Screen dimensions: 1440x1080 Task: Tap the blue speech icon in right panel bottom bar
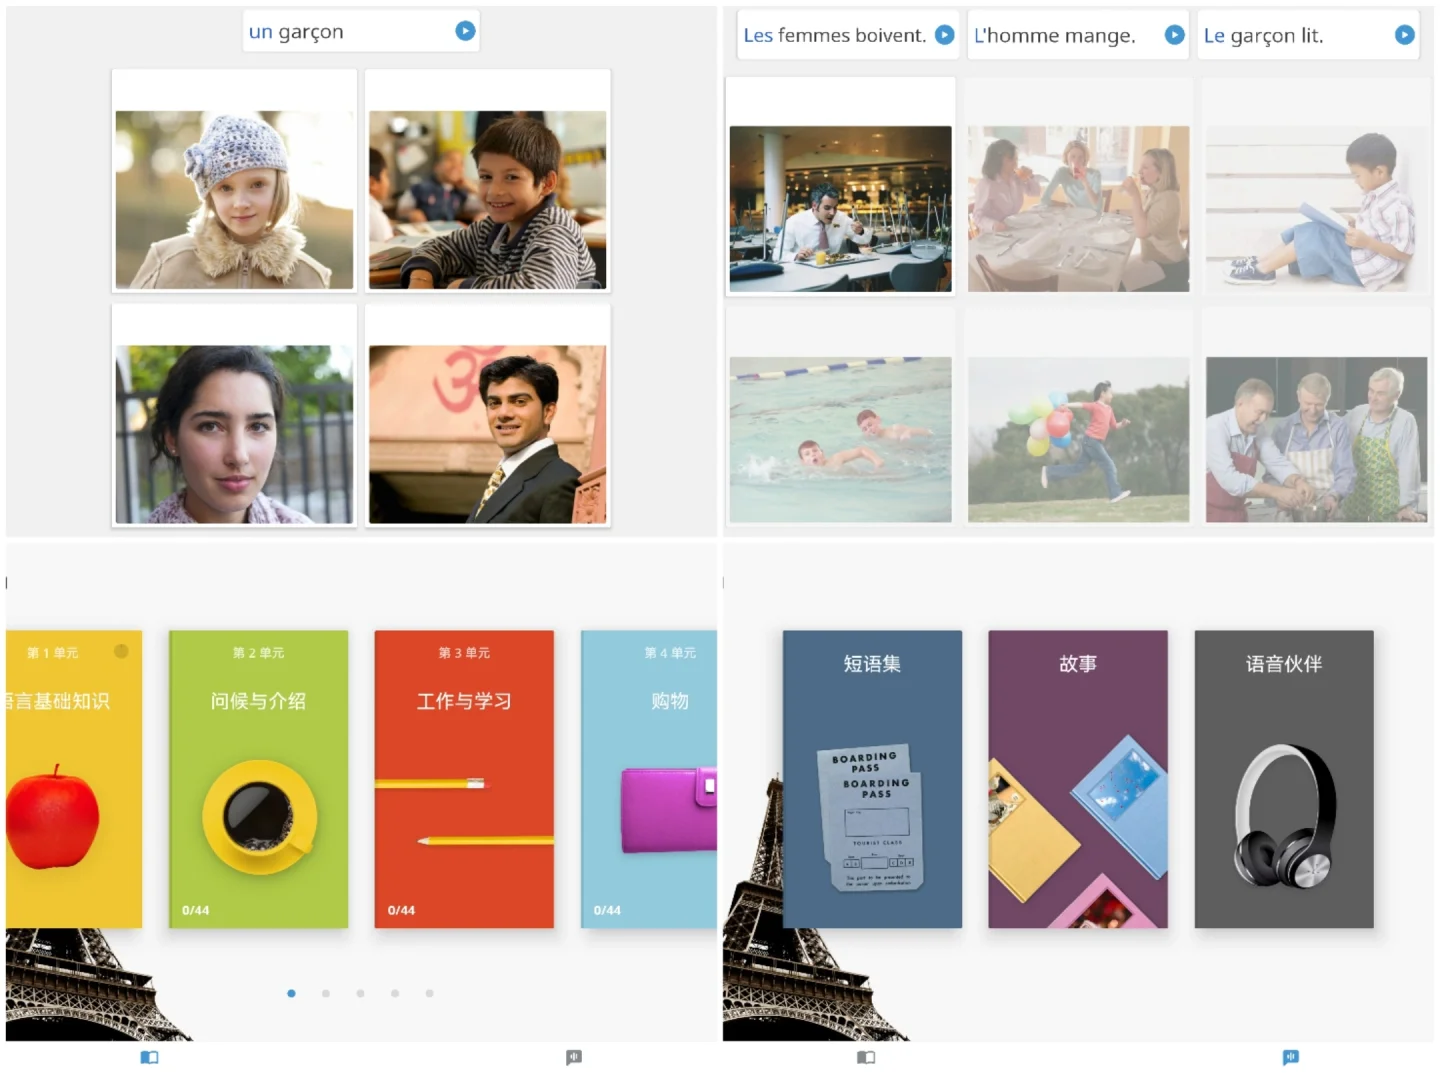1291,1057
